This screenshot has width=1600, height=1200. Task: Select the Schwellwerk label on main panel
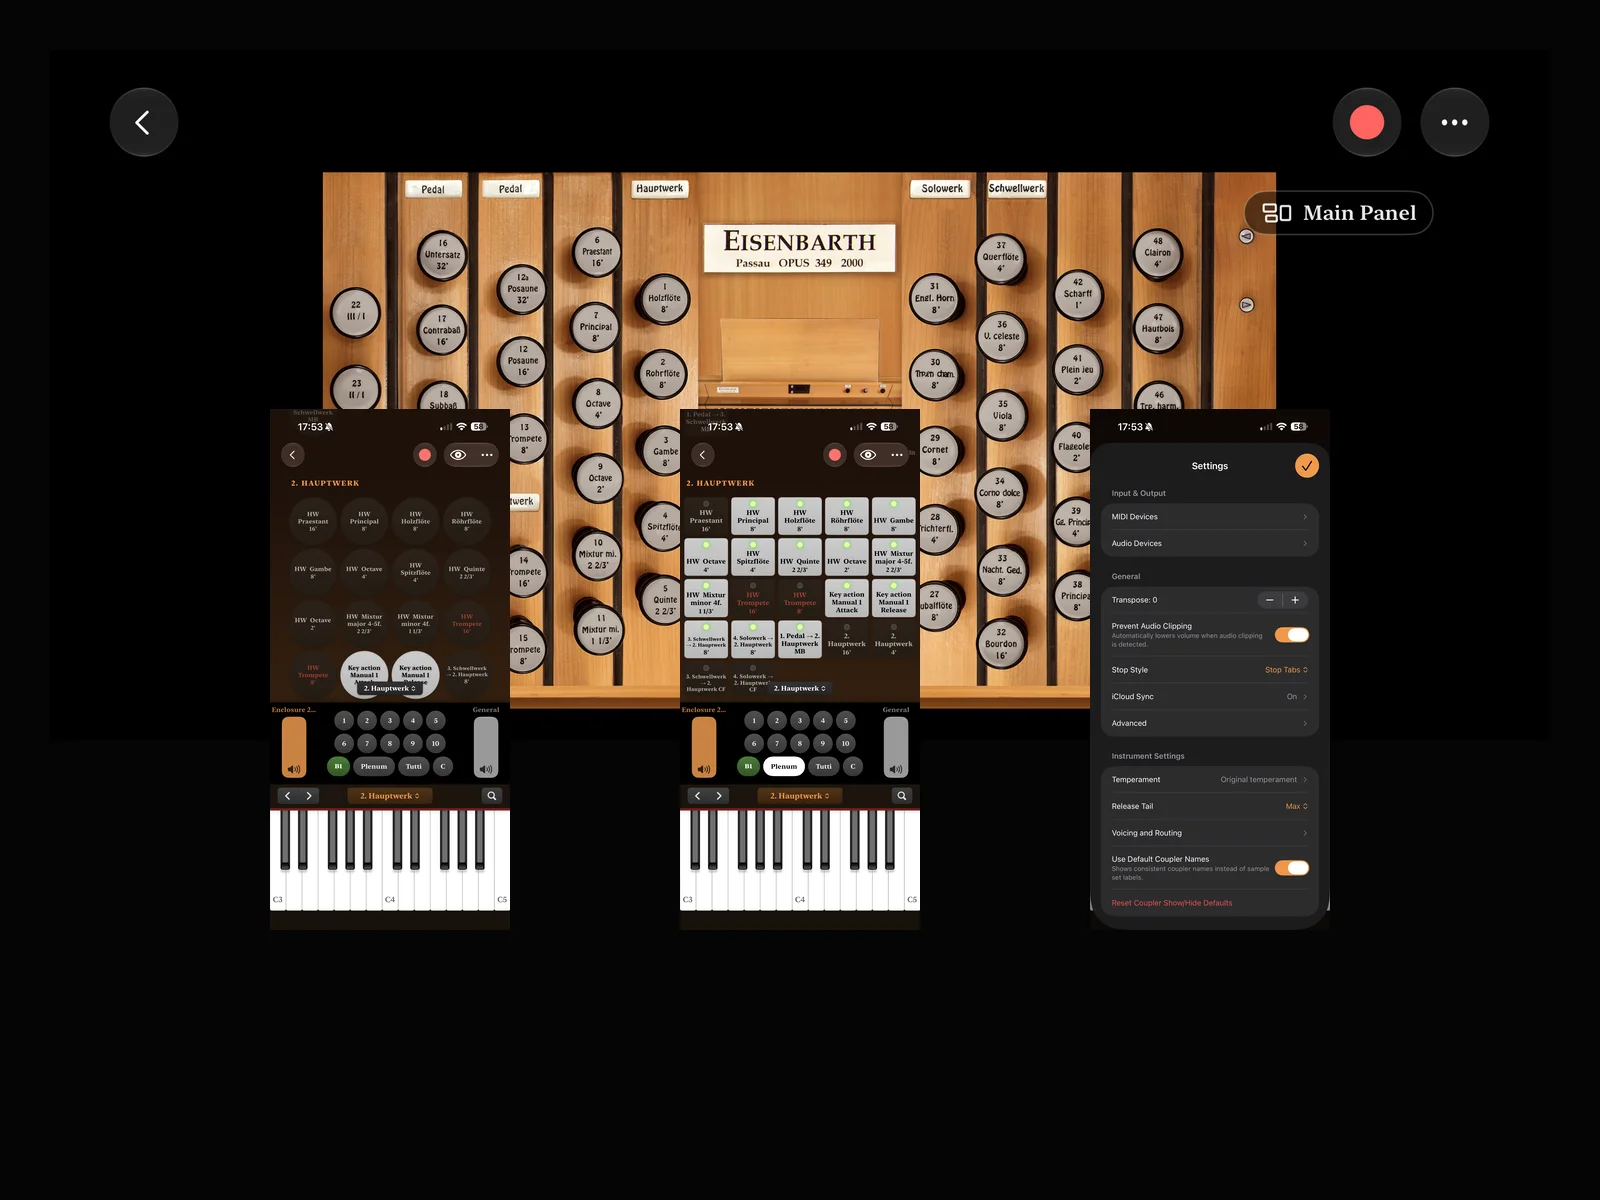[1016, 188]
